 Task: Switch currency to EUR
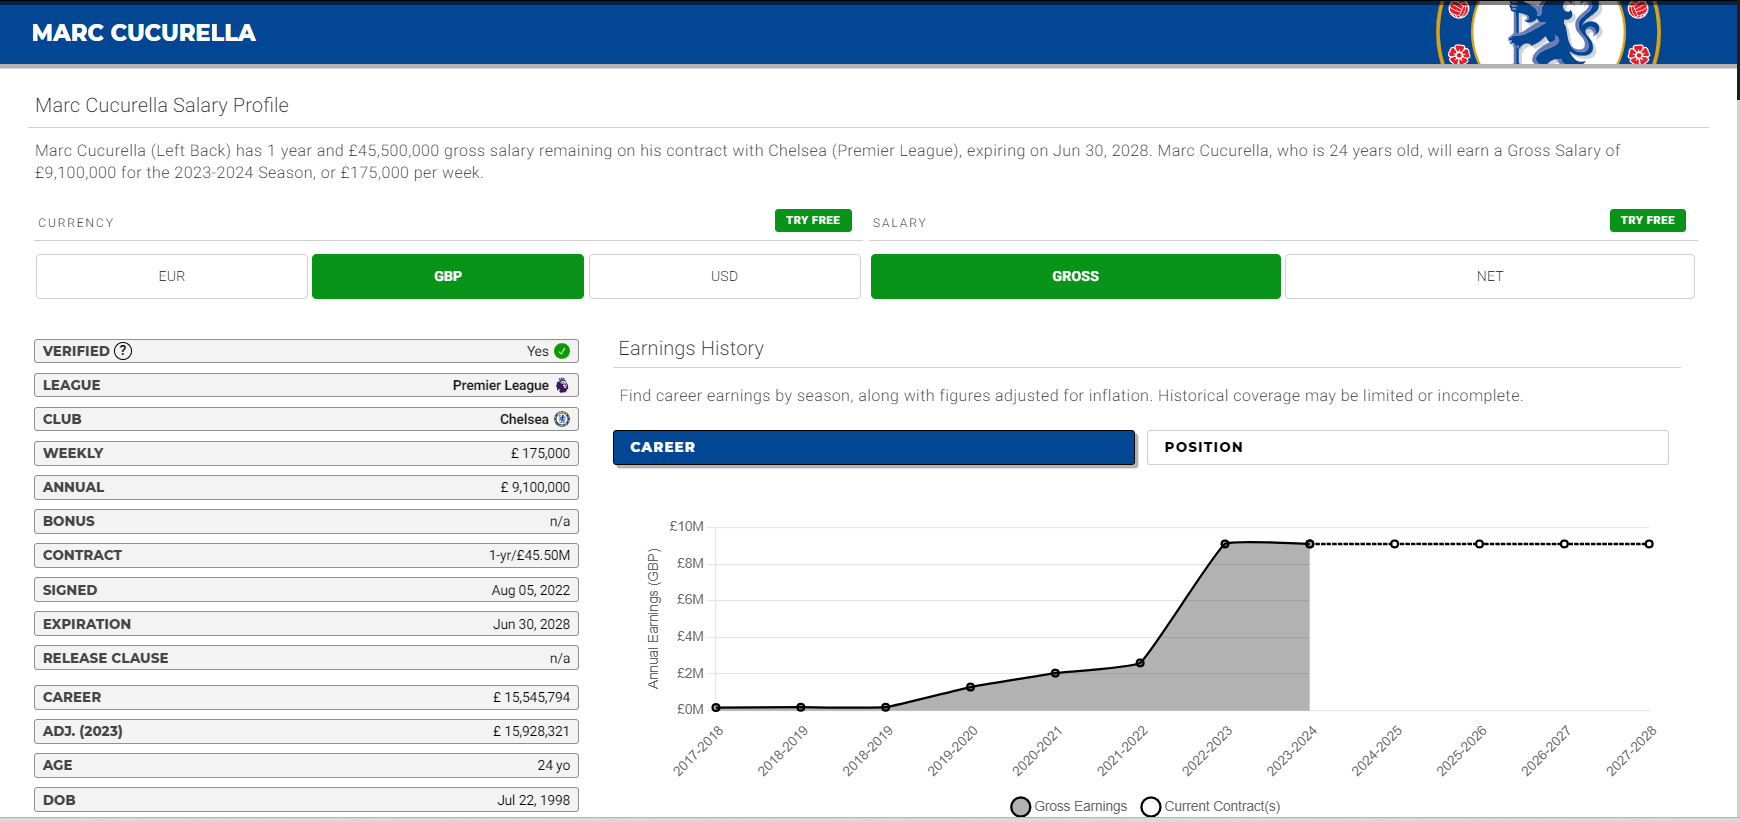click(x=172, y=276)
